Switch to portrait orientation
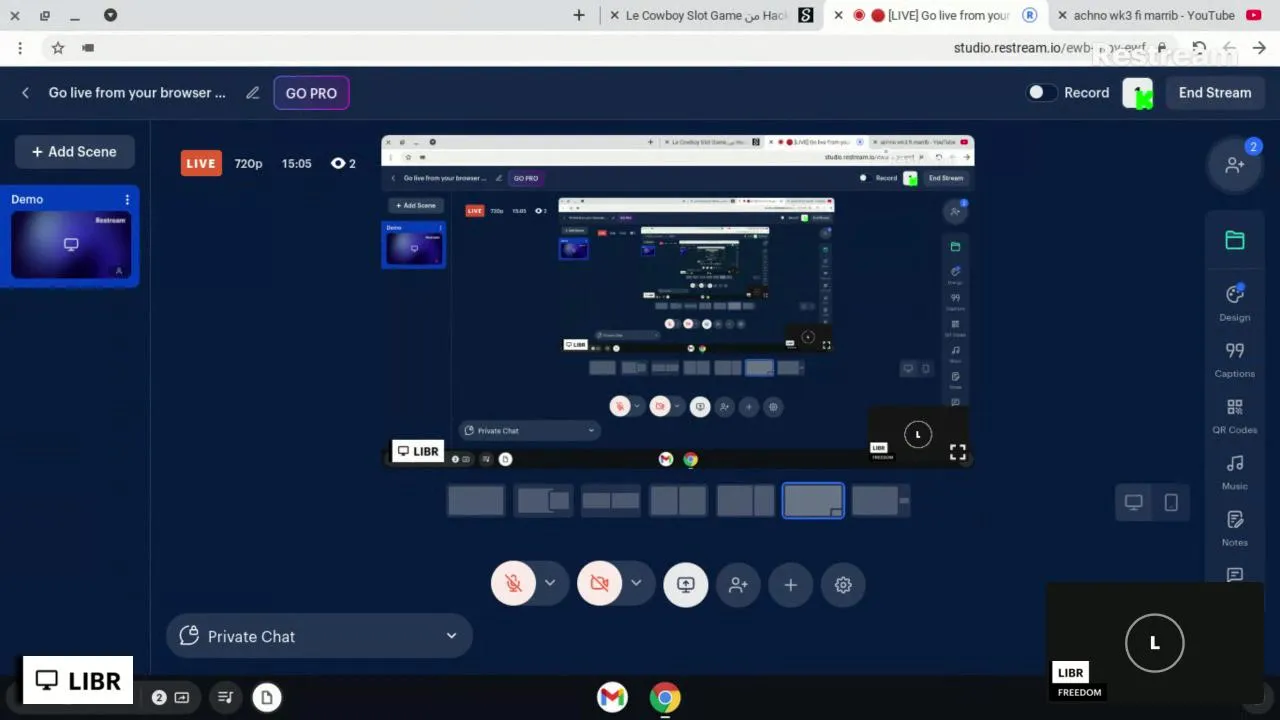 (x=1171, y=502)
